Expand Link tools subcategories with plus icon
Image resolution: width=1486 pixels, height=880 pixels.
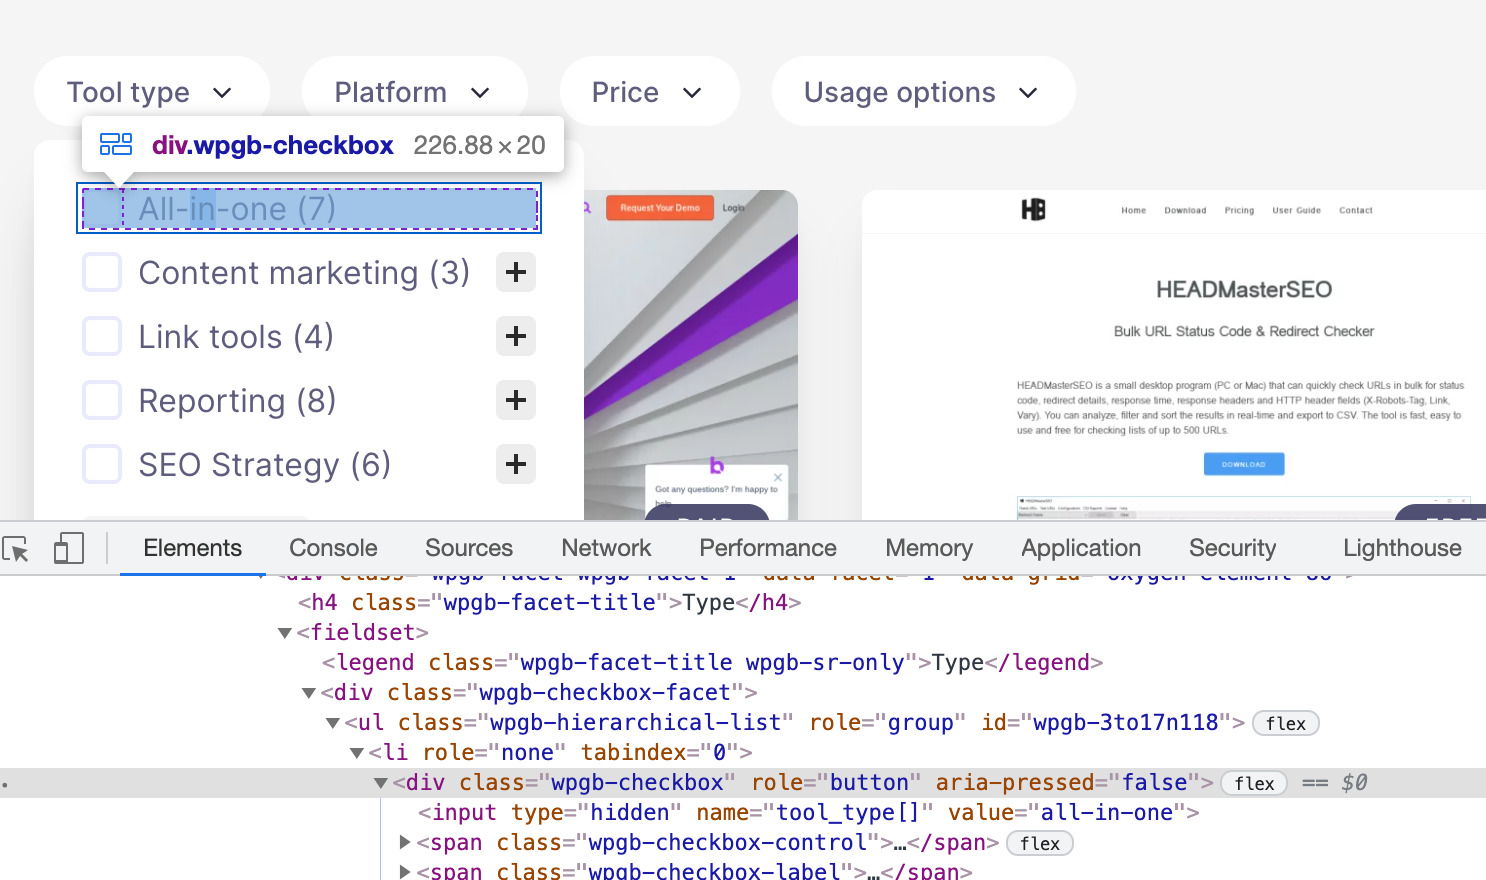click(516, 336)
